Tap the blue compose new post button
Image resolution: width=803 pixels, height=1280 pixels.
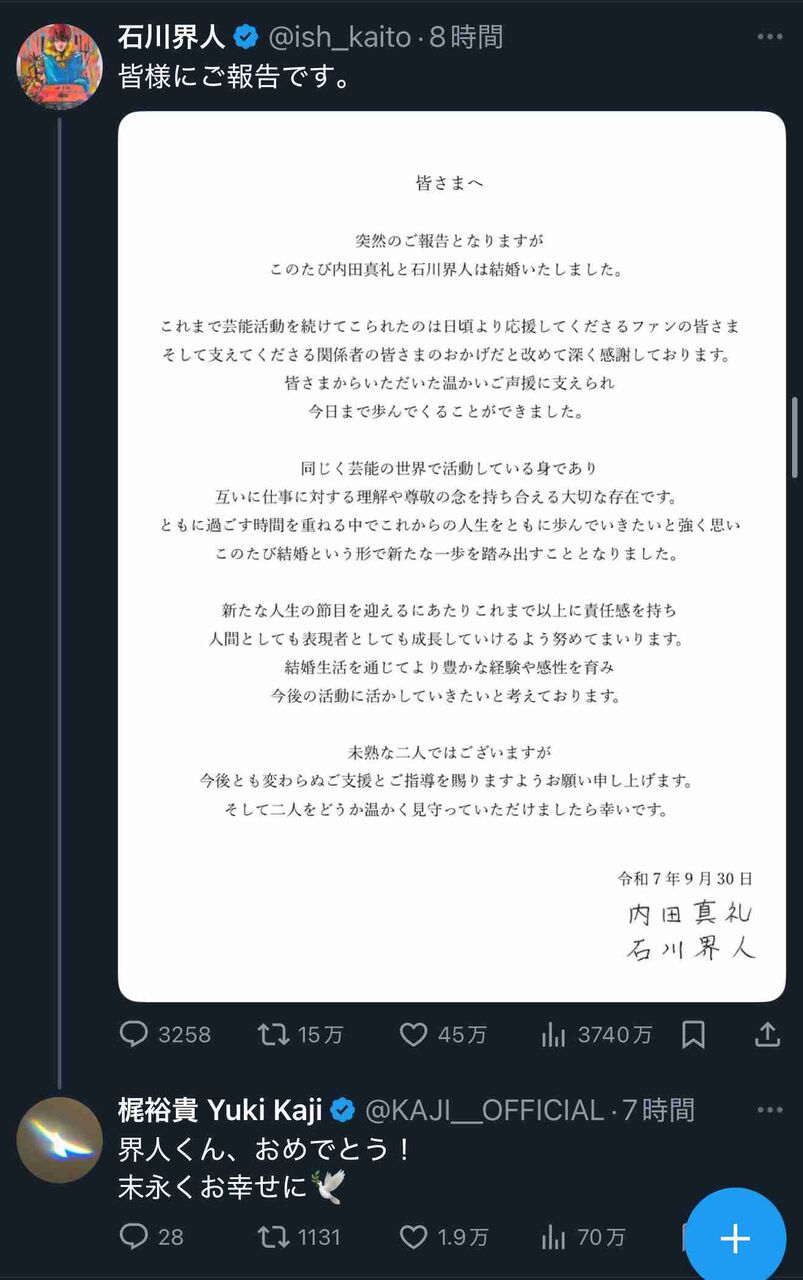point(736,1238)
